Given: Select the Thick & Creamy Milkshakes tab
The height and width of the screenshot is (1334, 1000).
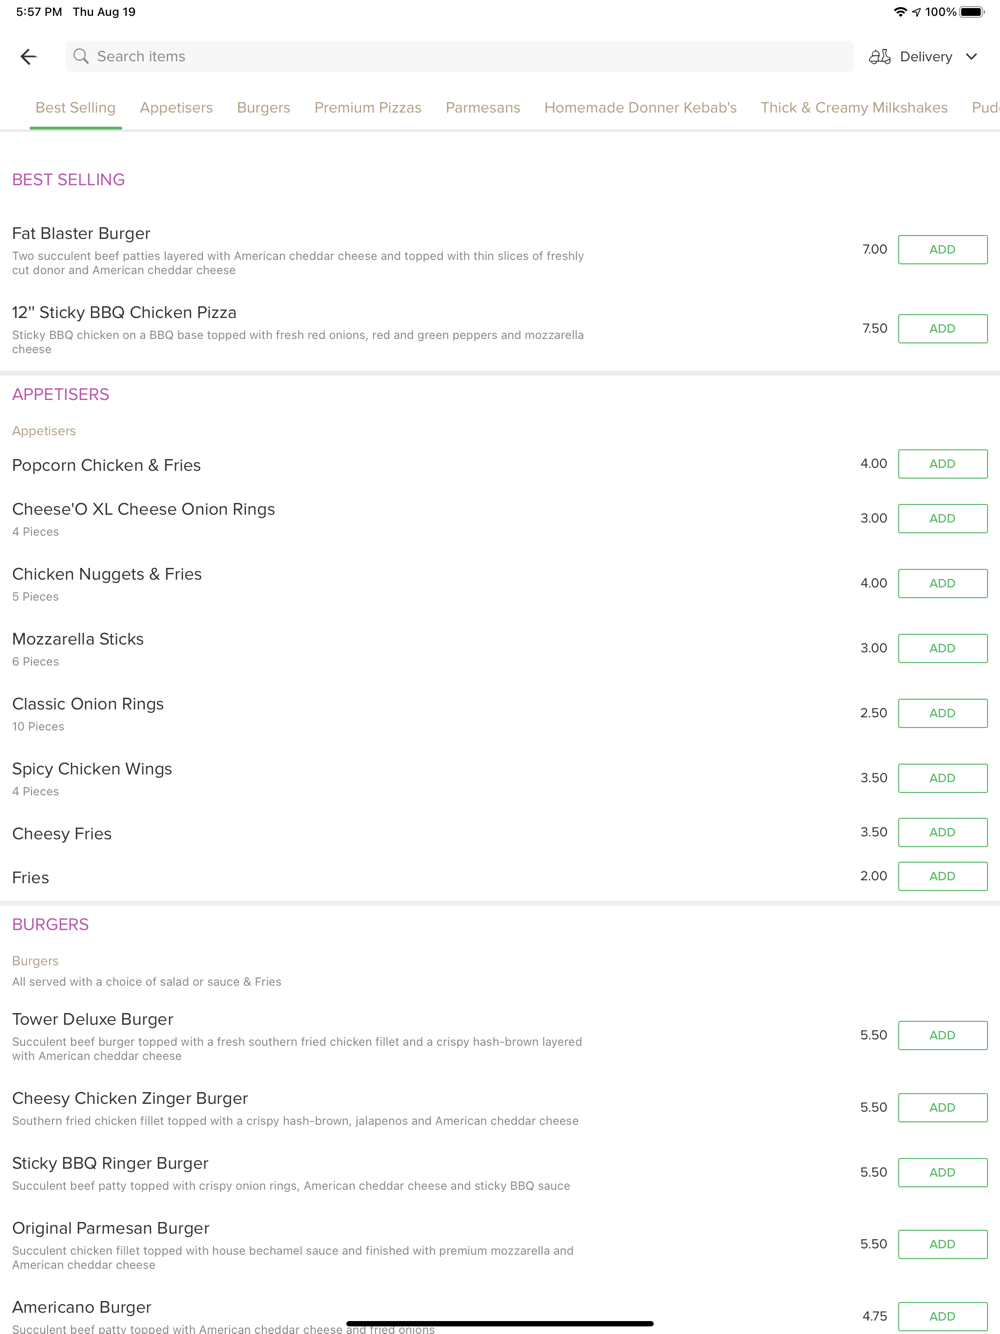Looking at the screenshot, I should [x=854, y=108].
